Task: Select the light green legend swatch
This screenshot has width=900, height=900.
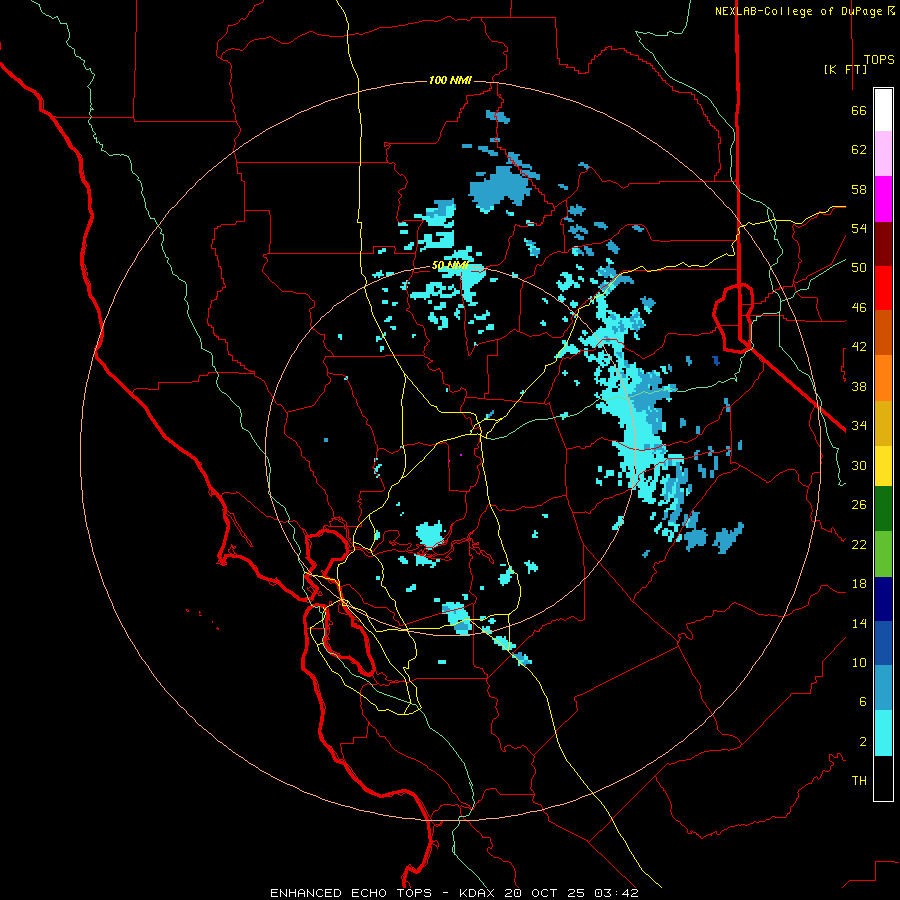Action: point(883,554)
